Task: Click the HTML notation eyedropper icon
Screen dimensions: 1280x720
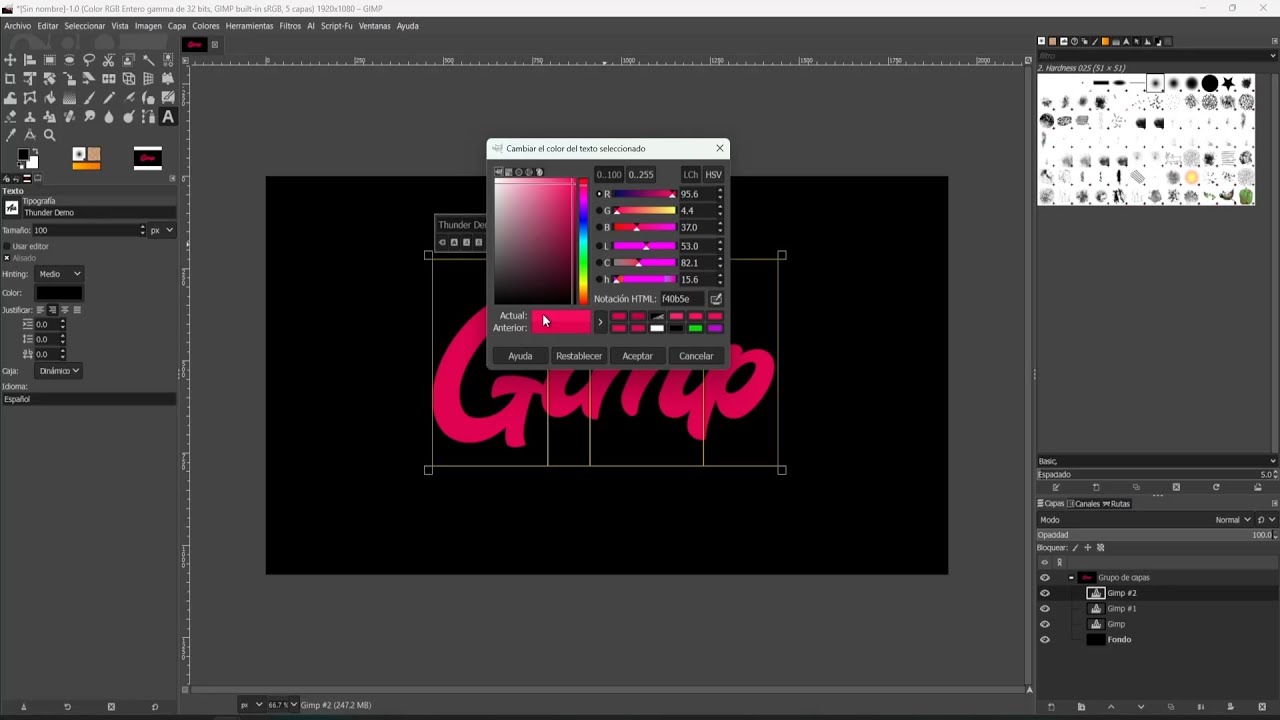Action: coord(716,299)
